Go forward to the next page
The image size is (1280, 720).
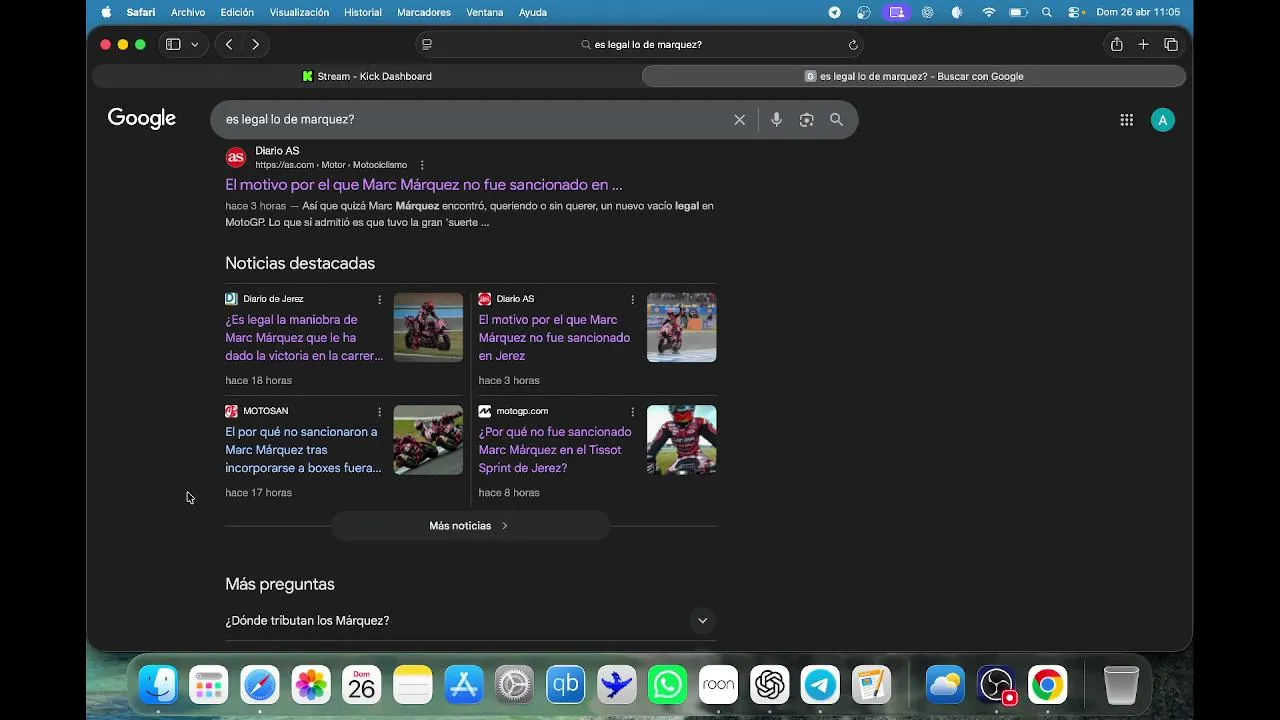coord(255,44)
